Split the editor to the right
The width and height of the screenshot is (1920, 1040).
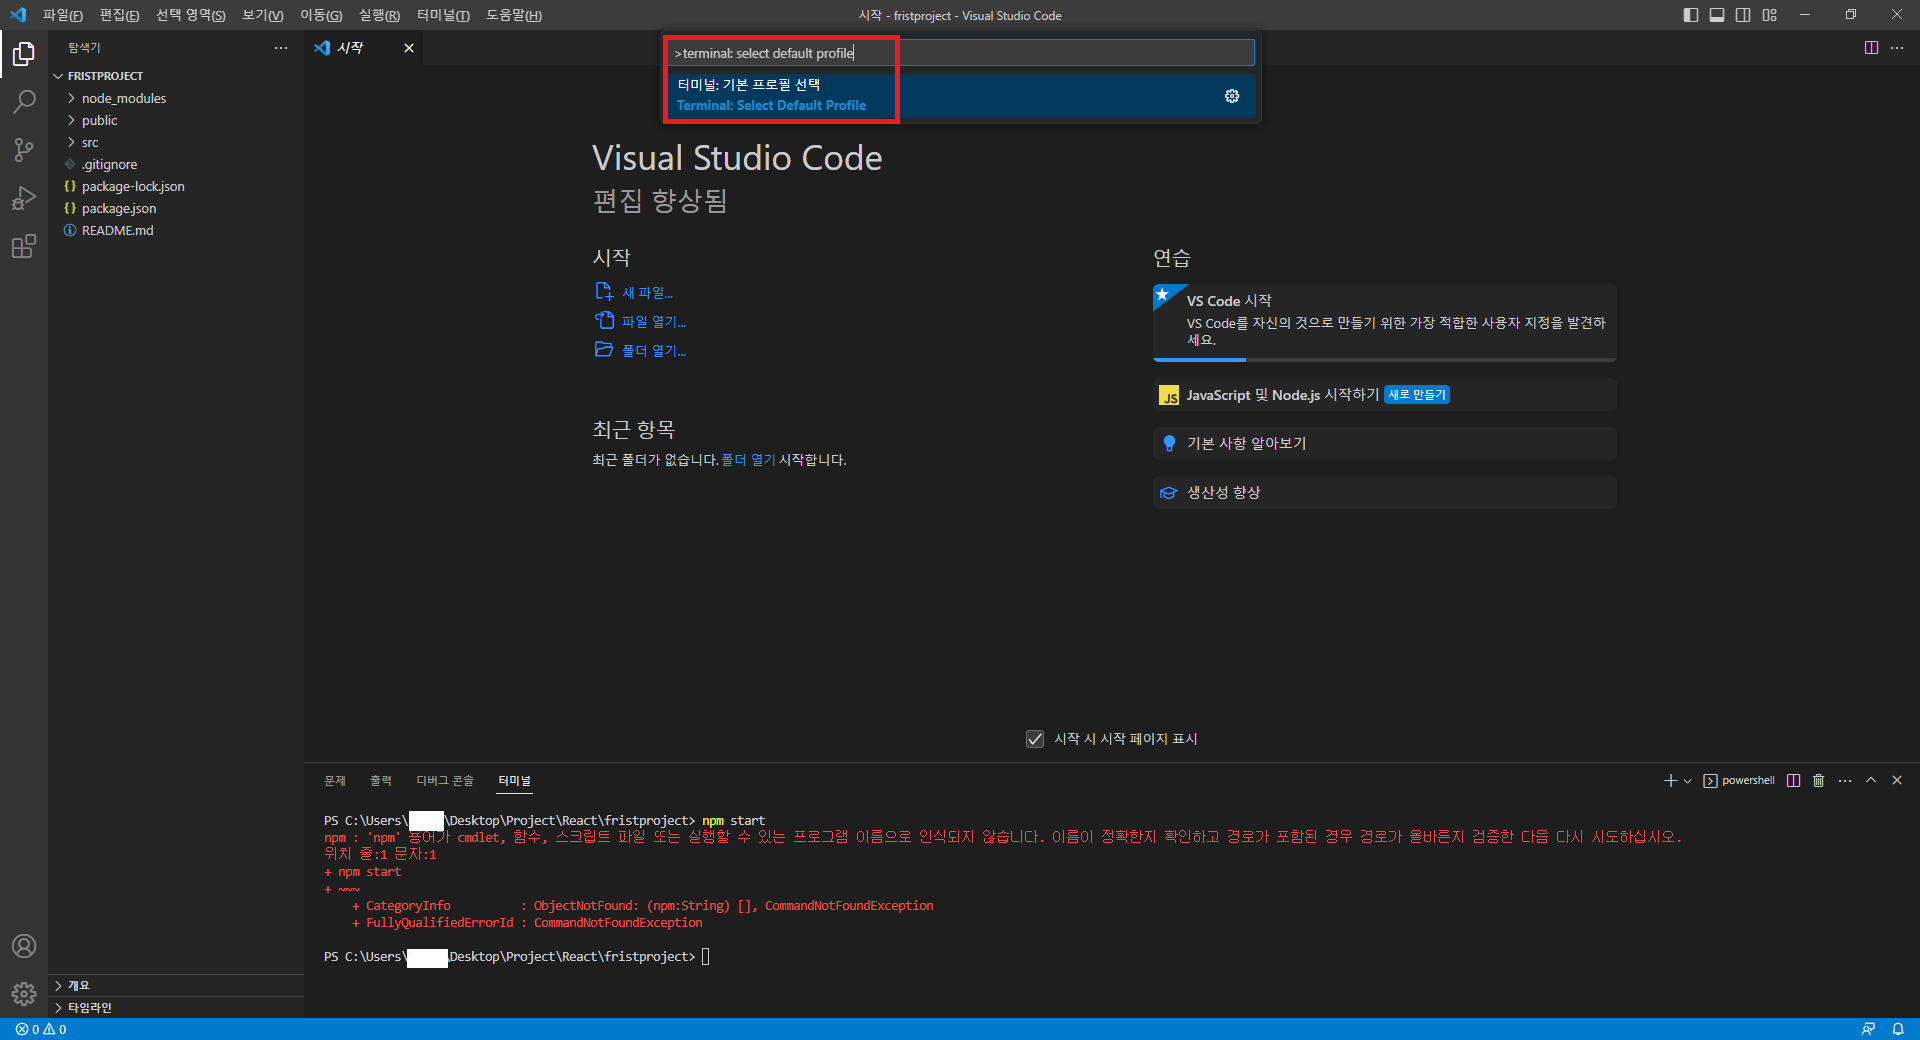click(x=1871, y=48)
